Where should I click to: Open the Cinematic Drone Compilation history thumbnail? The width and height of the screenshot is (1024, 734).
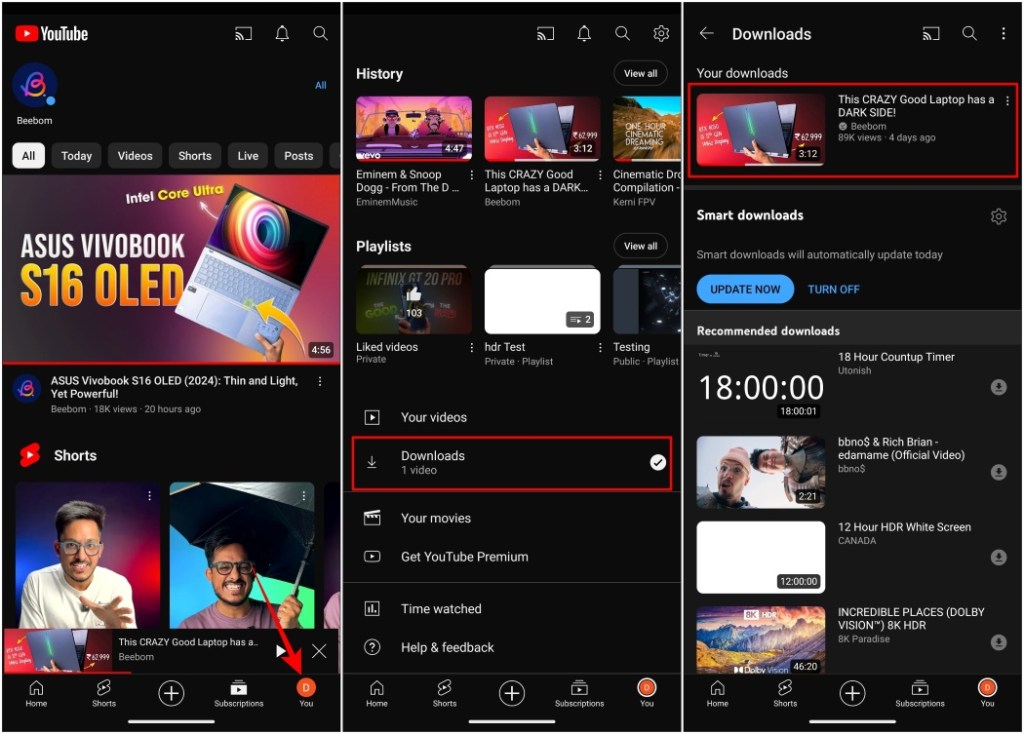[647, 128]
